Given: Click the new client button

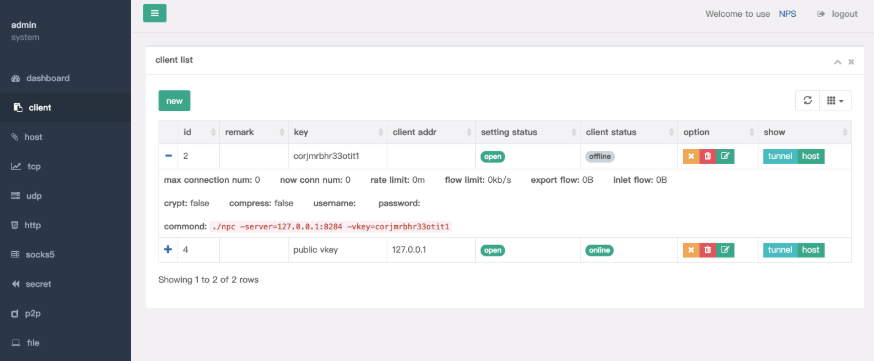Looking at the screenshot, I should (174, 101).
